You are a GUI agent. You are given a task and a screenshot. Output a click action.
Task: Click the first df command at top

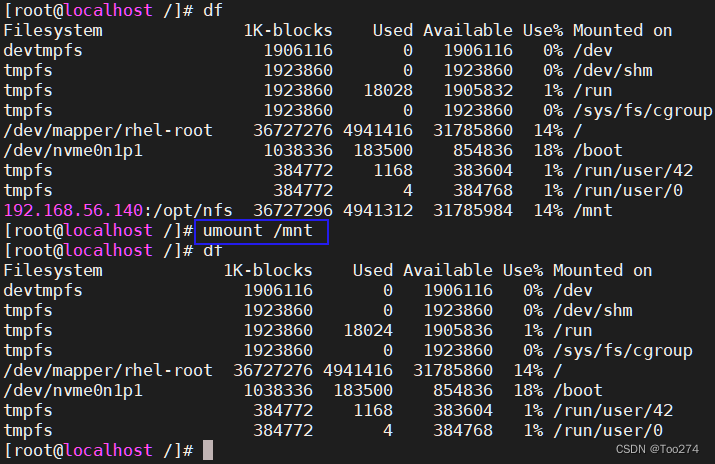point(212,10)
